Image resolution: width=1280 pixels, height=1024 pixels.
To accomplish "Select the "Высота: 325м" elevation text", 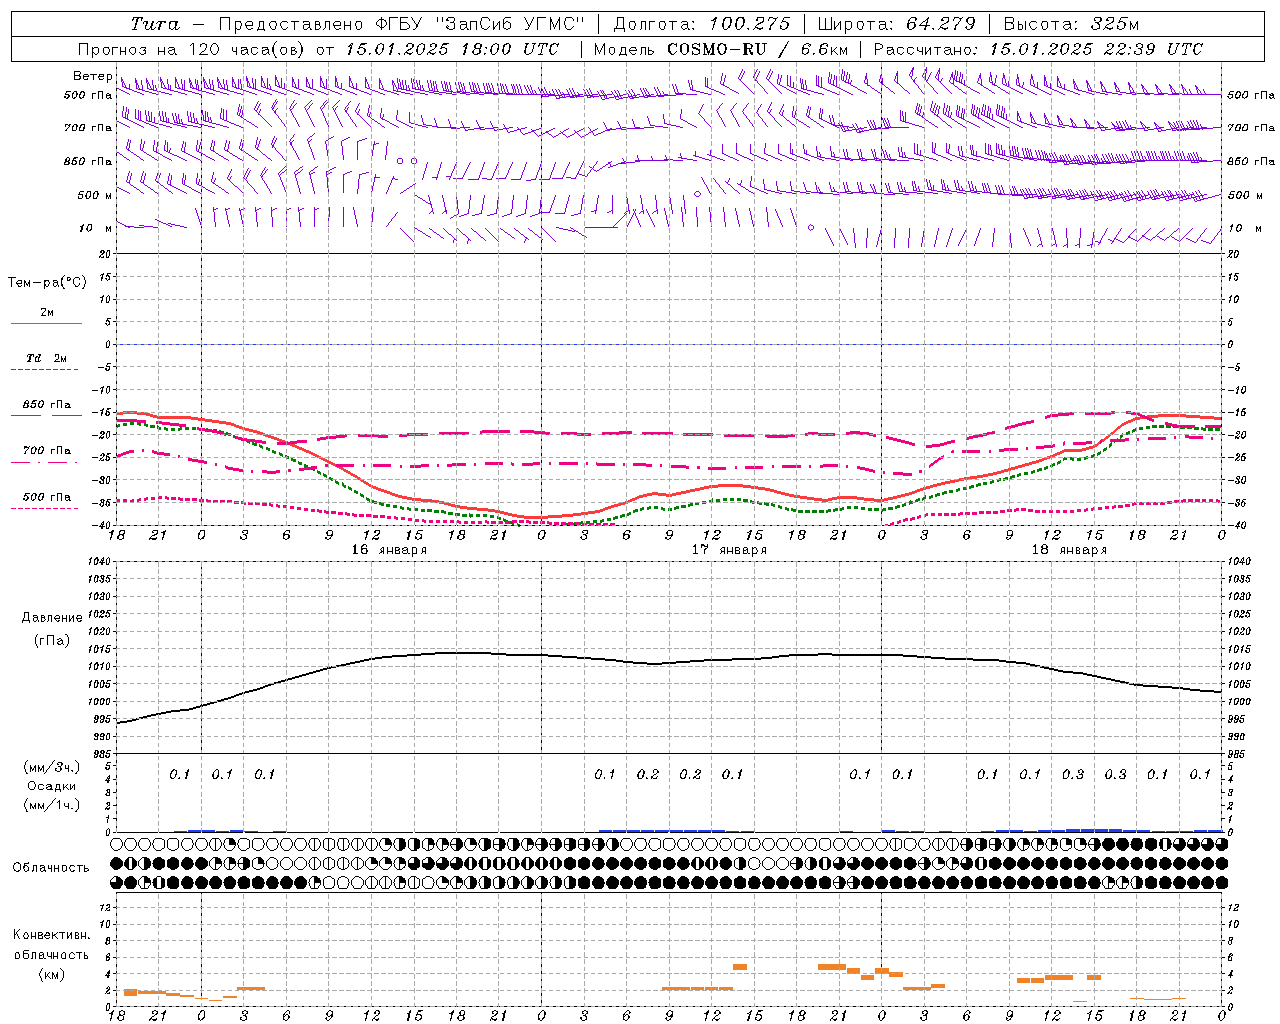I will (1070, 24).
